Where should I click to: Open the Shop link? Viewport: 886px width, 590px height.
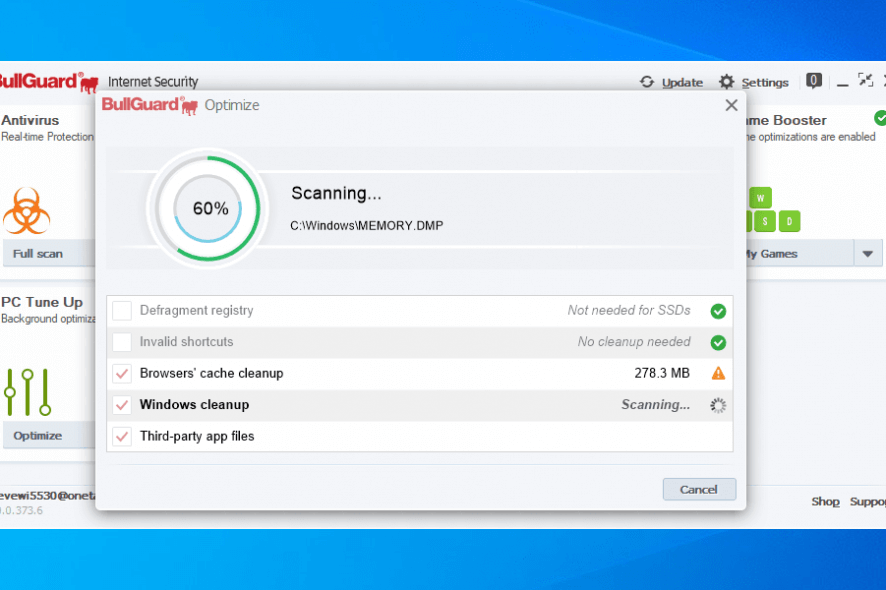825,502
